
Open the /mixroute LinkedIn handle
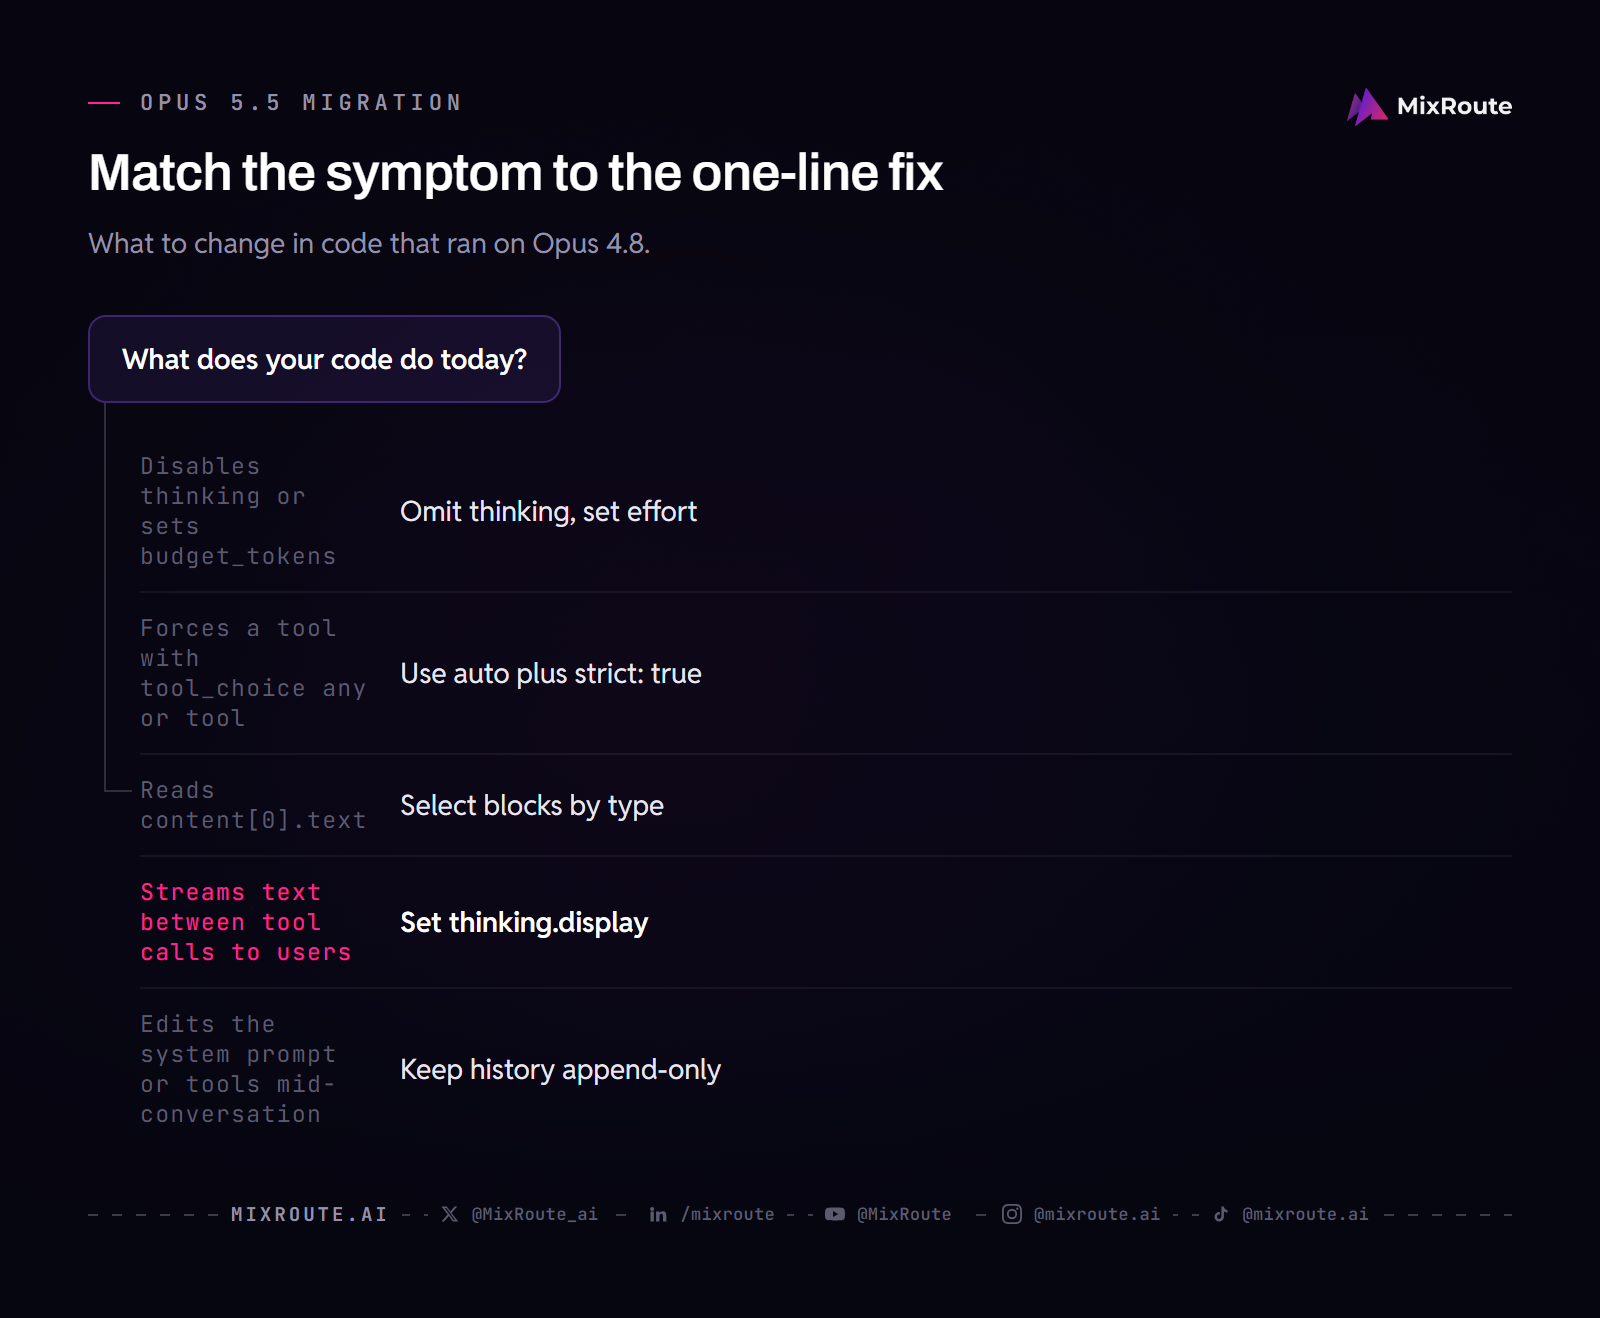click(728, 1214)
